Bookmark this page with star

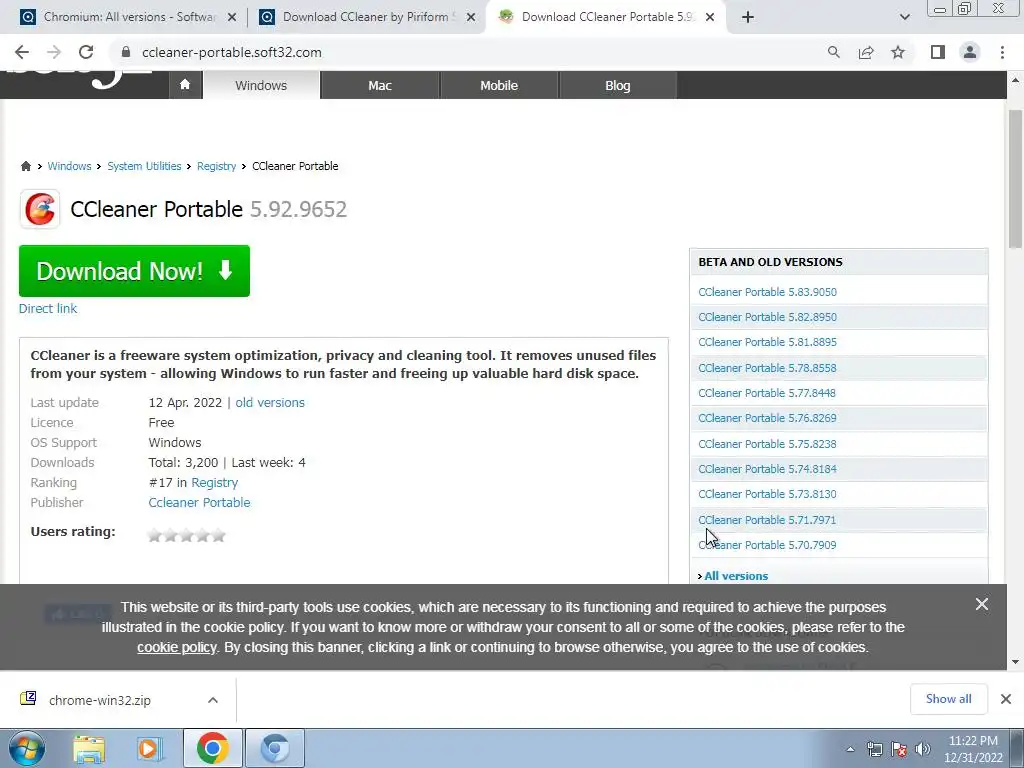click(x=898, y=52)
